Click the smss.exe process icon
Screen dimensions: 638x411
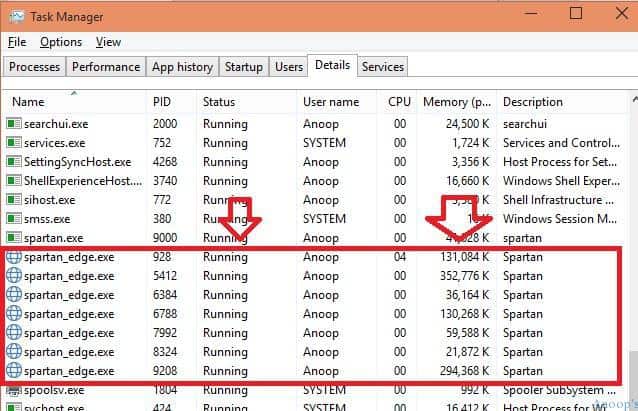tap(14, 219)
